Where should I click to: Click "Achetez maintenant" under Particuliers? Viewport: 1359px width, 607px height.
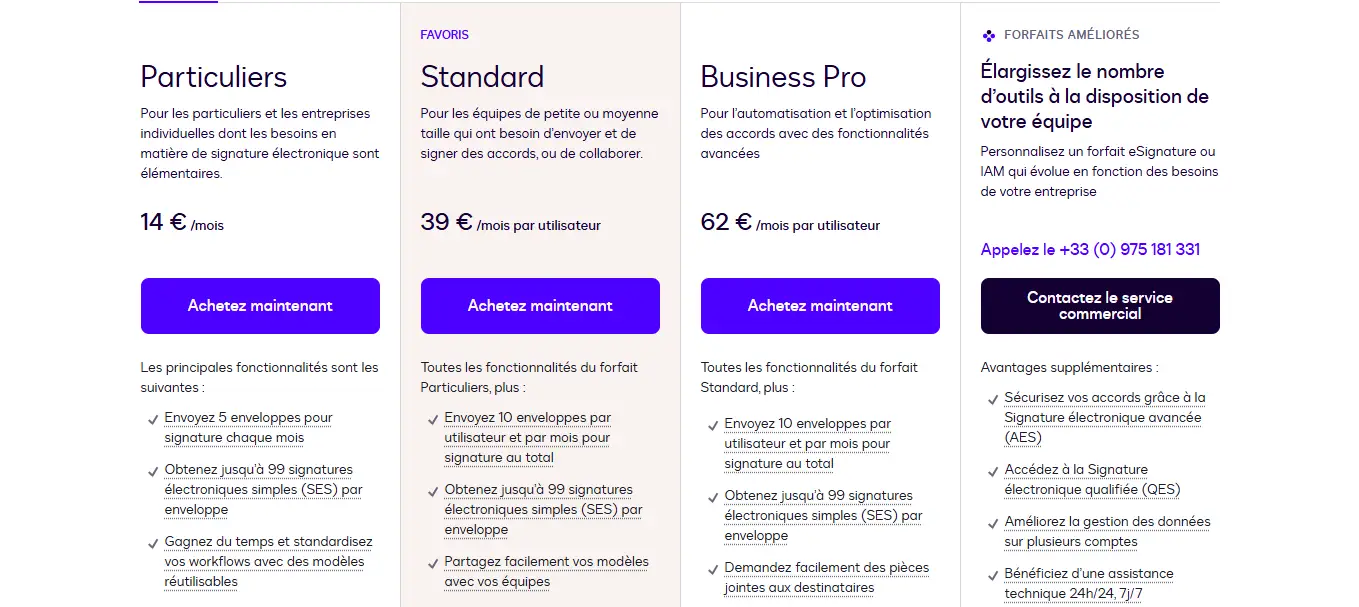pos(260,306)
